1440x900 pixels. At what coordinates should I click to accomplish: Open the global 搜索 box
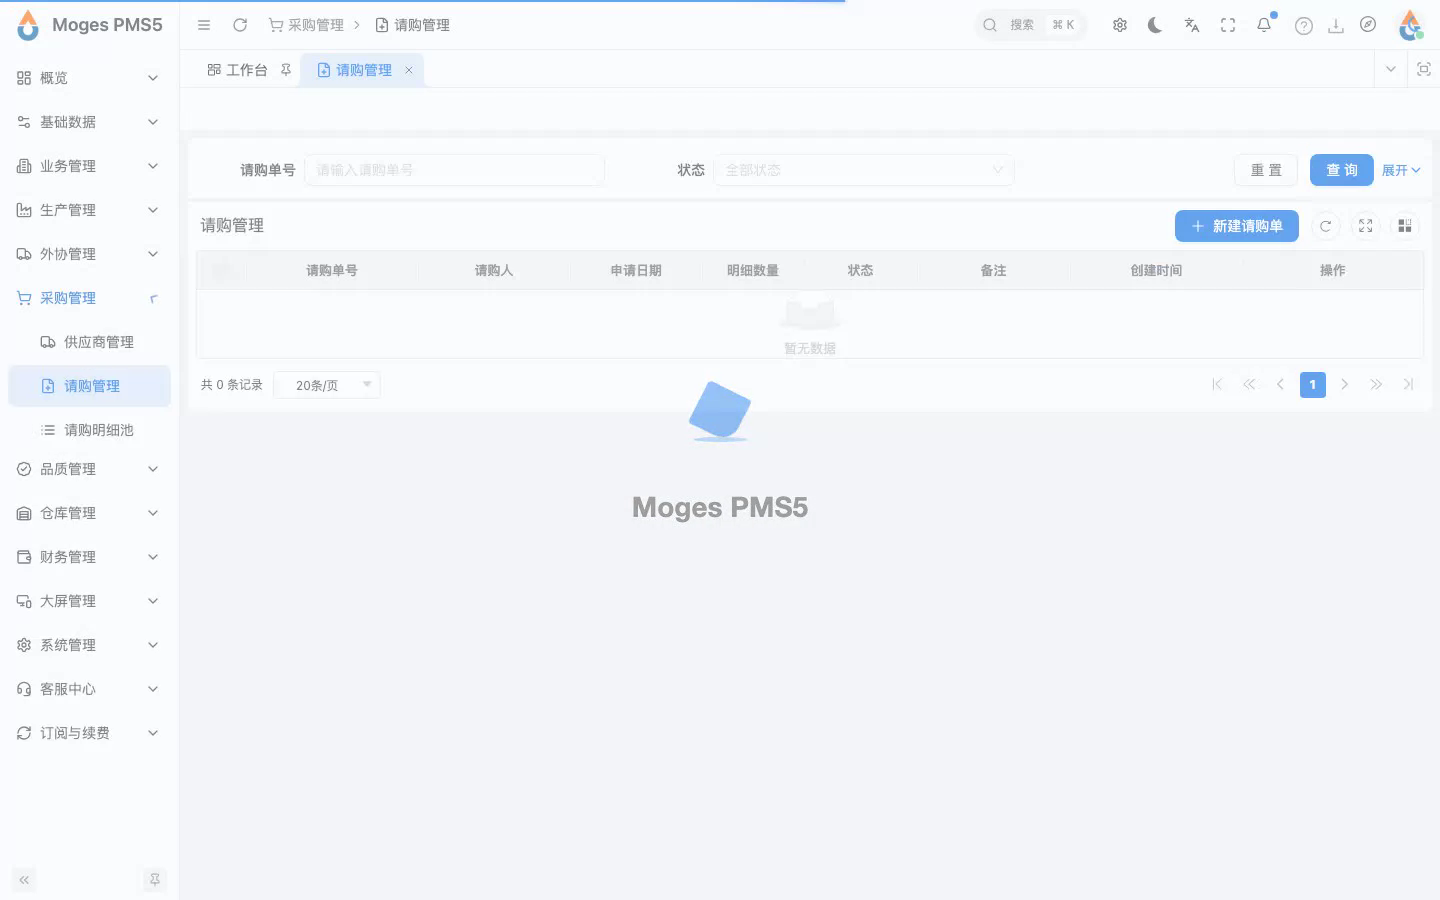[1031, 25]
